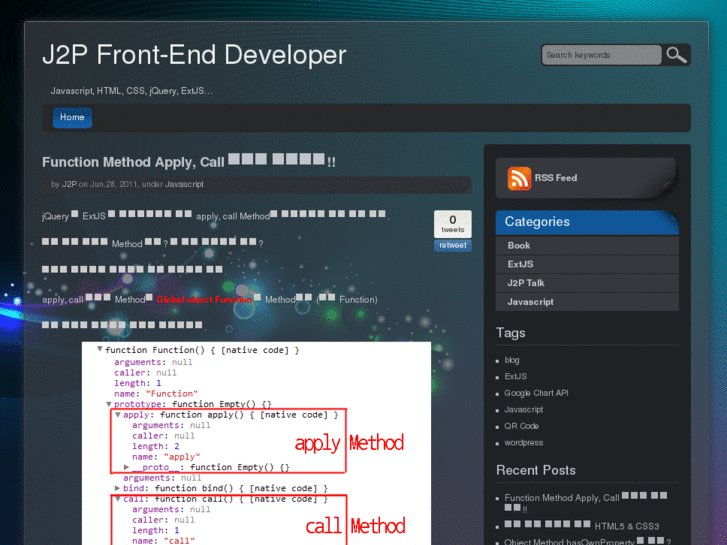
Task: Open the J2P Front-End Developer site title
Action: click(194, 55)
